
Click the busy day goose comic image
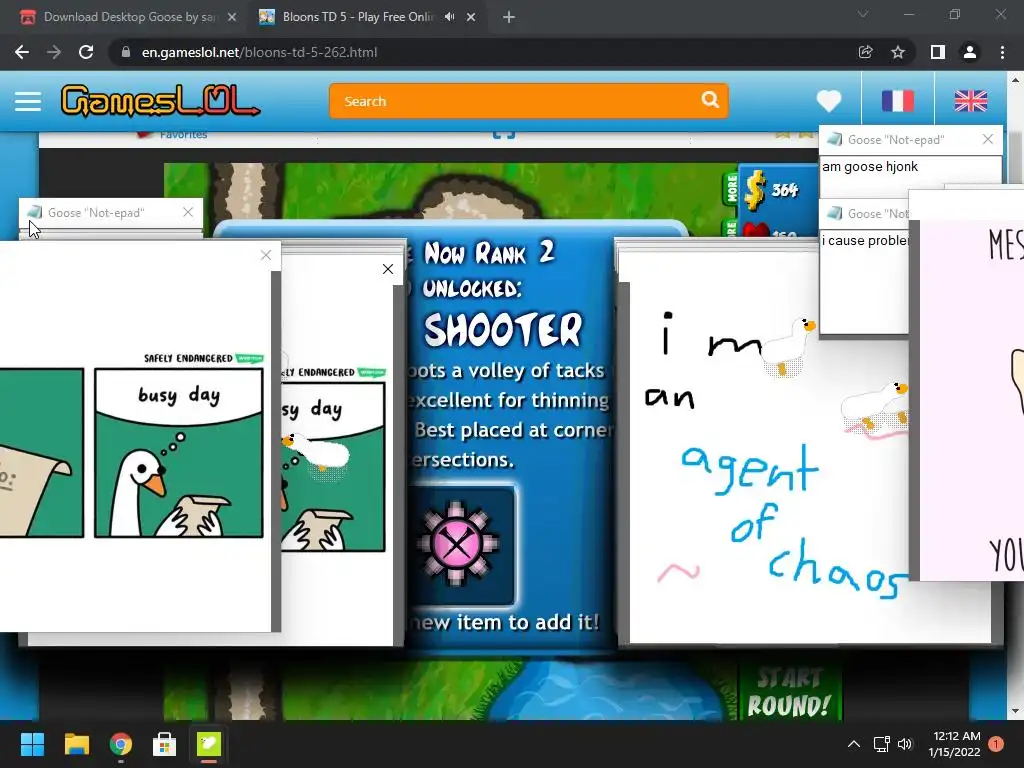tap(178, 453)
